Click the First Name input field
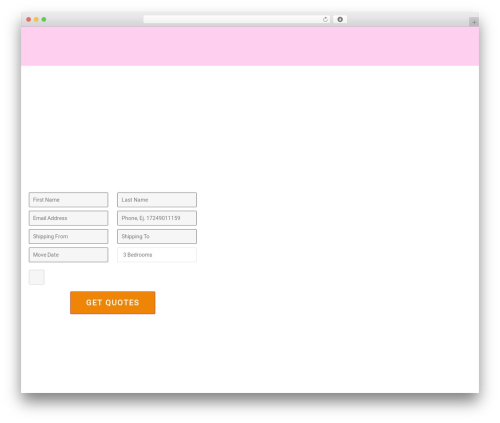500x423 pixels. pyautogui.click(x=68, y=200)
